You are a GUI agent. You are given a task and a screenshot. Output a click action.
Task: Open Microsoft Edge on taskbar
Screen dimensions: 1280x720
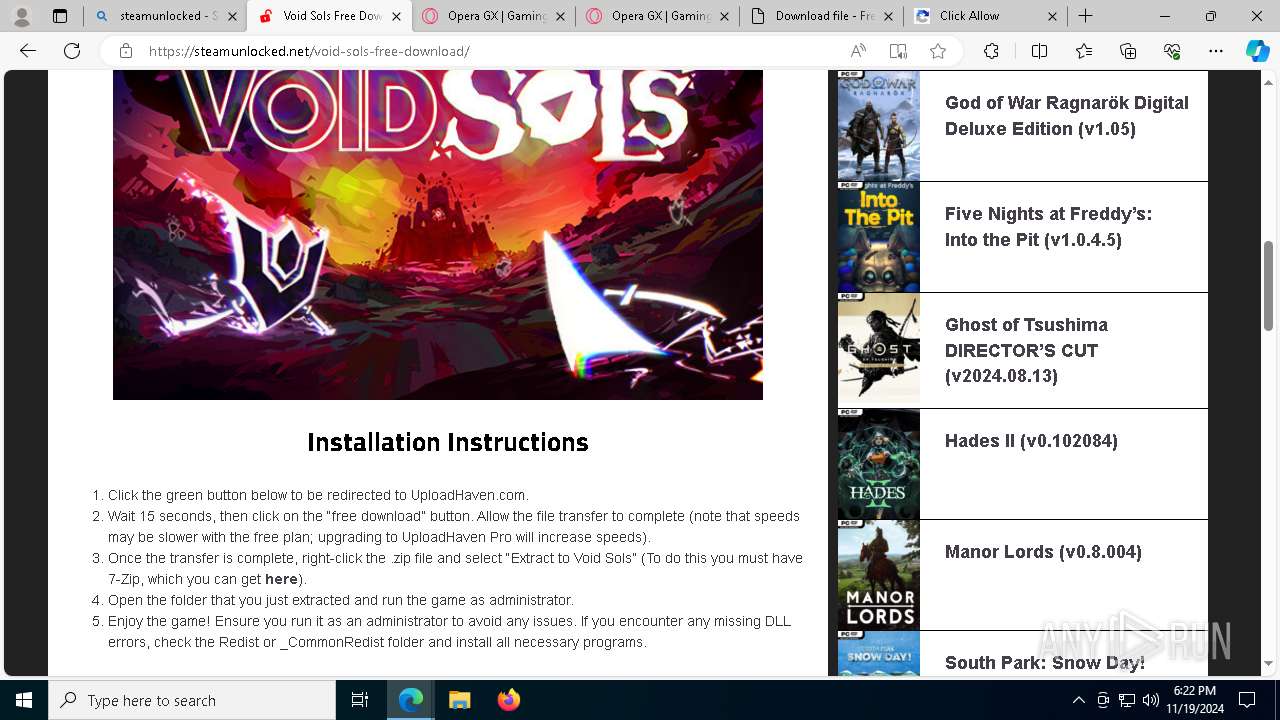[x=411, y=700]
